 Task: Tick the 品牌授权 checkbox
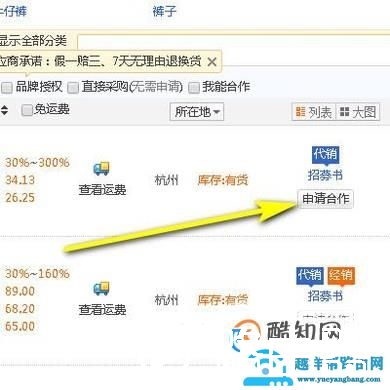point(7,88)
